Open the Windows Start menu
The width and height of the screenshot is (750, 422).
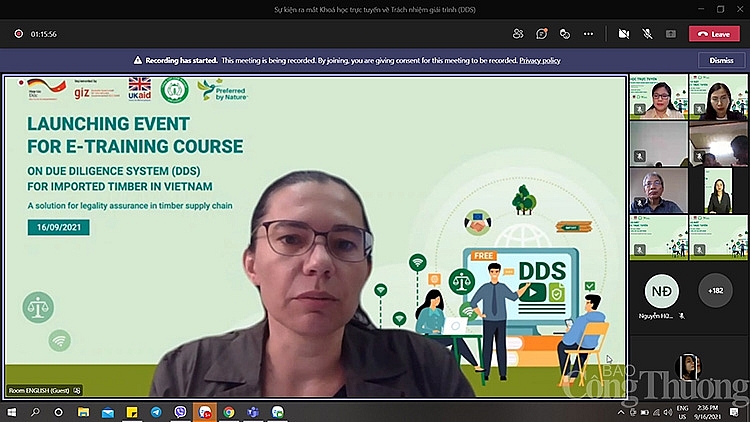tap(12, 412)
